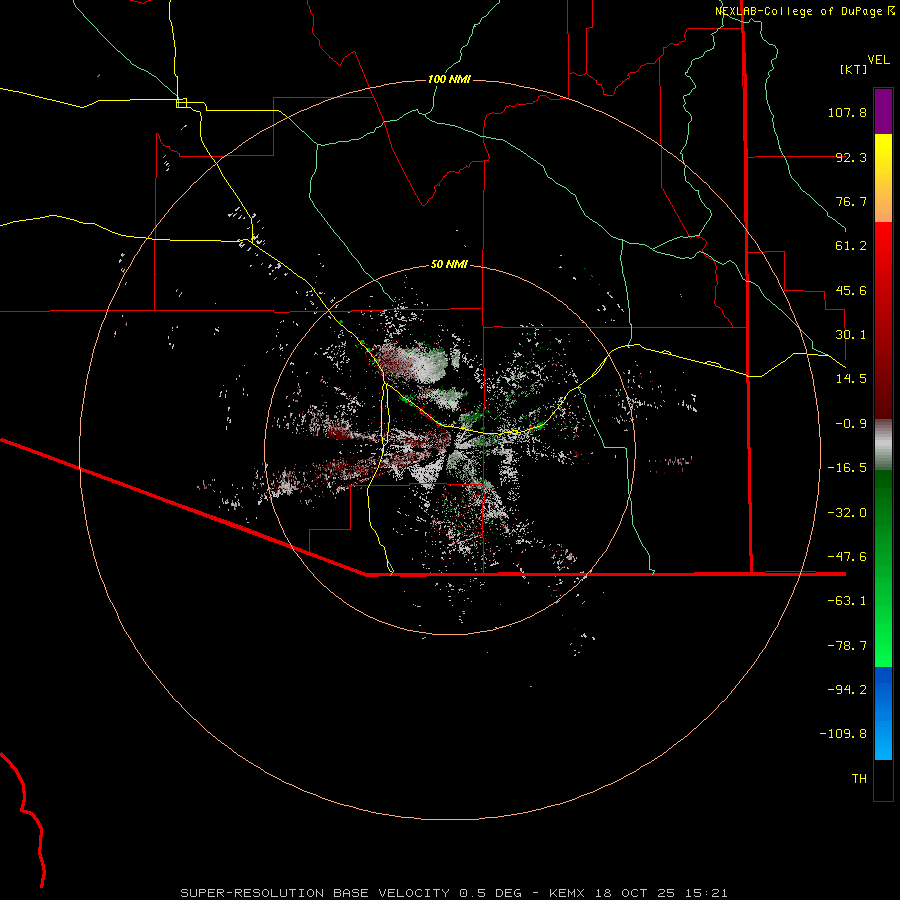Click the VEL legend title
The width and height of the screenshot is (900, 900).
tap(879, 60)
